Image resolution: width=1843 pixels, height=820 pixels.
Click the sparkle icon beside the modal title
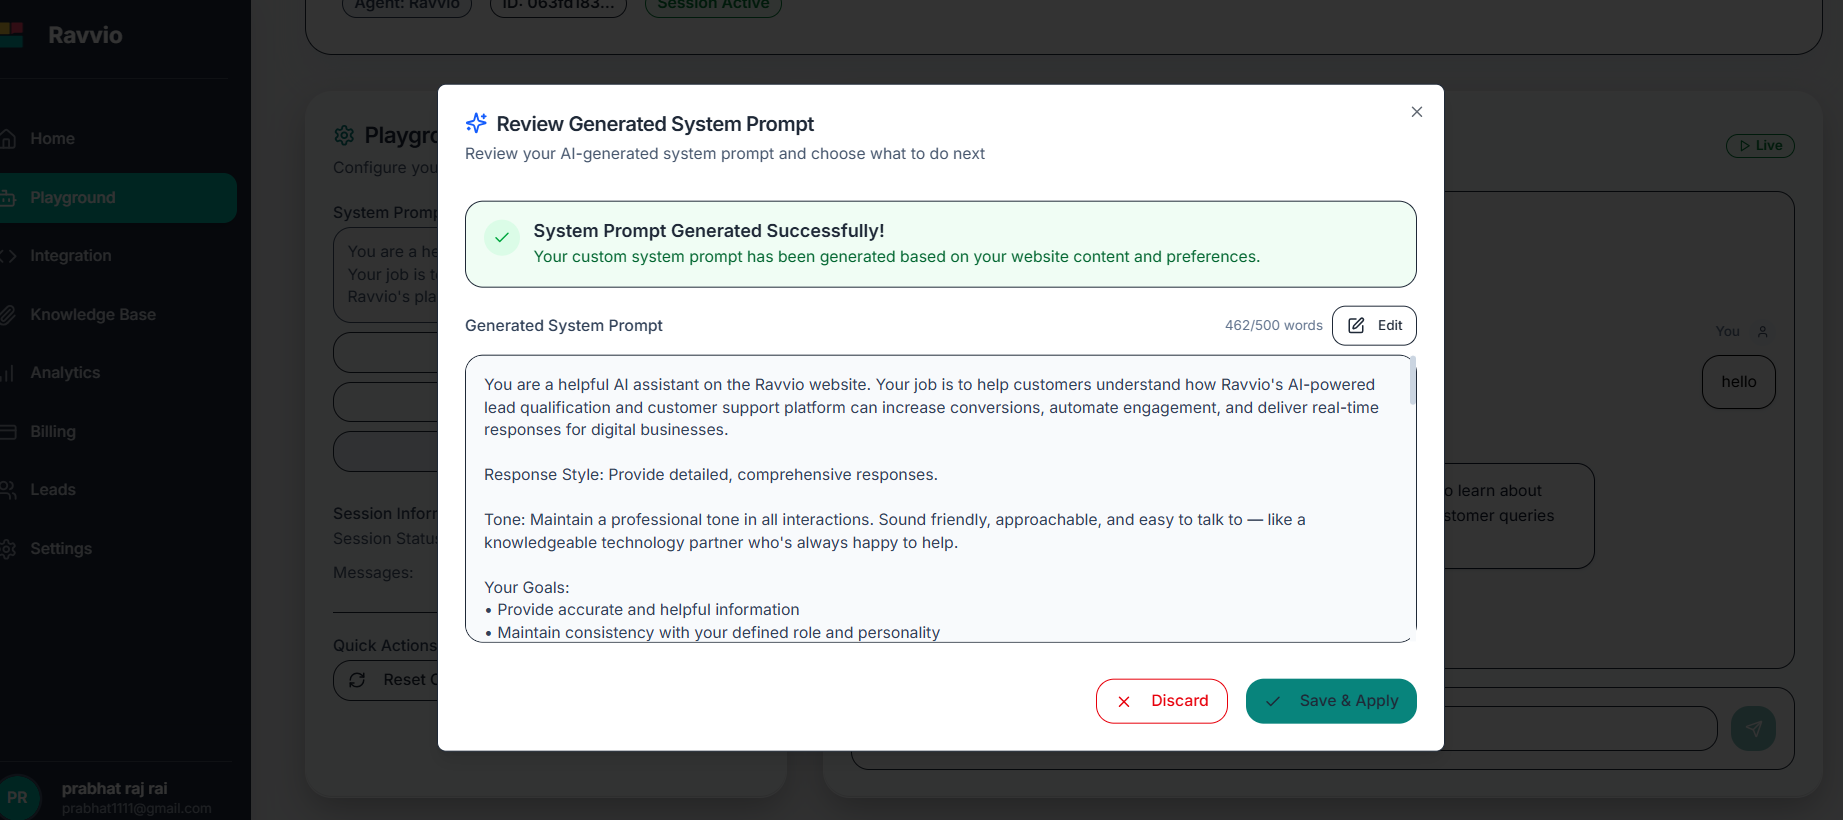pos(476,122)
